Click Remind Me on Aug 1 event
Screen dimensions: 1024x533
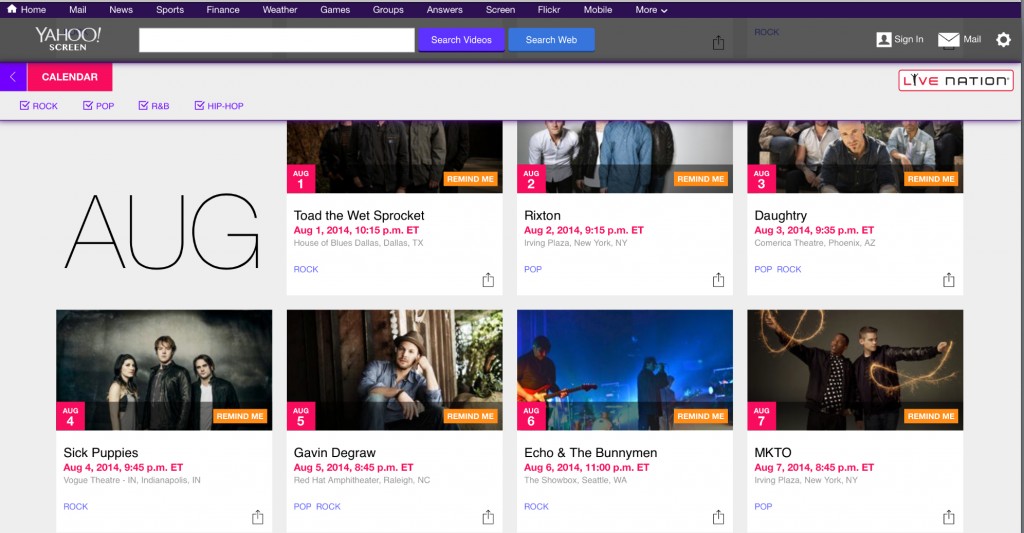click(x=470, y=179)
